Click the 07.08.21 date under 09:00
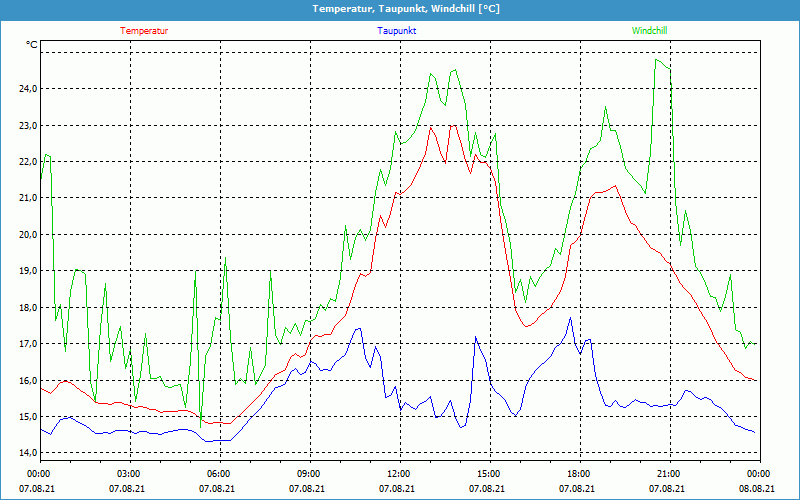This screenshot has height=500, width=800. pyautogui.click(x=307, y=488)
